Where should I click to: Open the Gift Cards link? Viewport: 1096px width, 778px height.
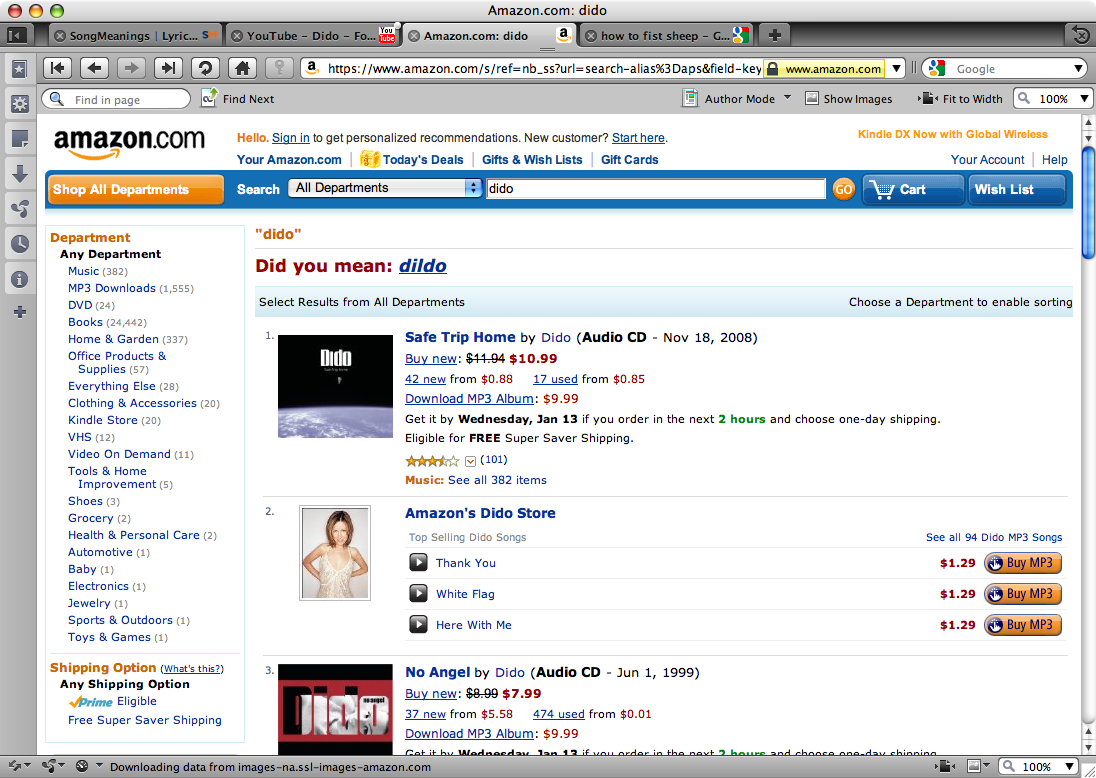pyautogui.click(x=629, y=159)
